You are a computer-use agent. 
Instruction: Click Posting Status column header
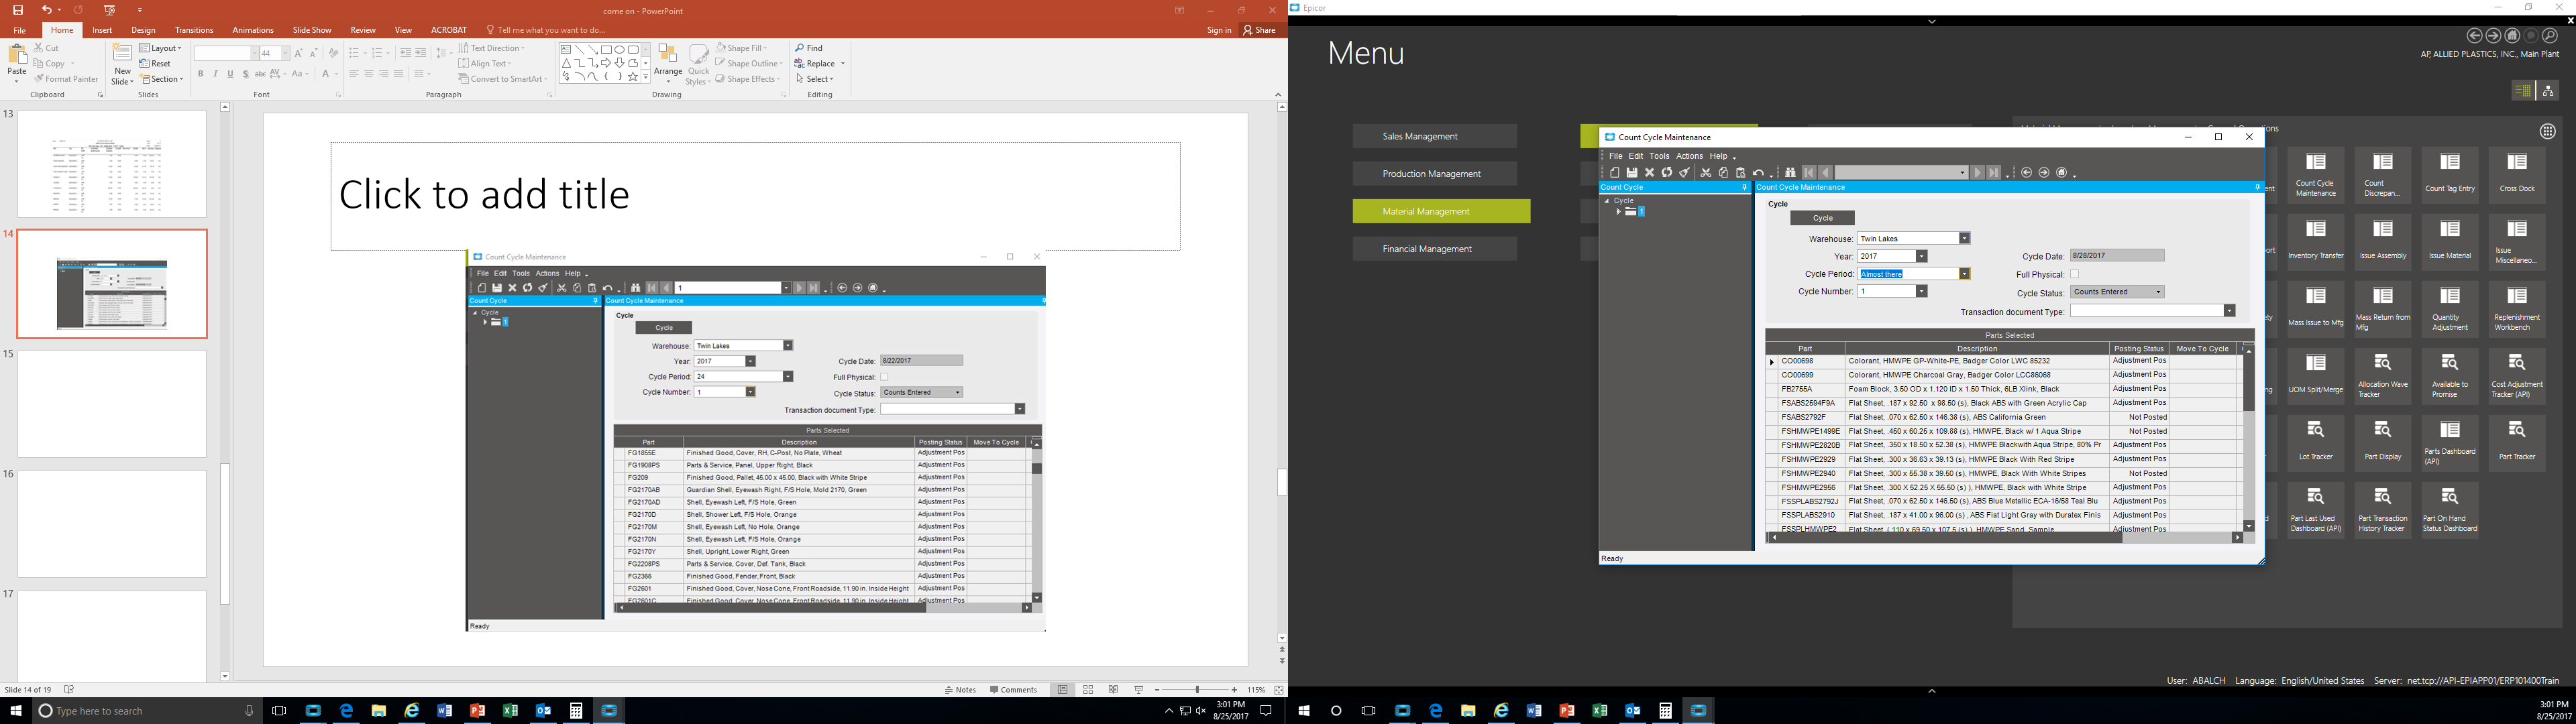(2139, 349)
